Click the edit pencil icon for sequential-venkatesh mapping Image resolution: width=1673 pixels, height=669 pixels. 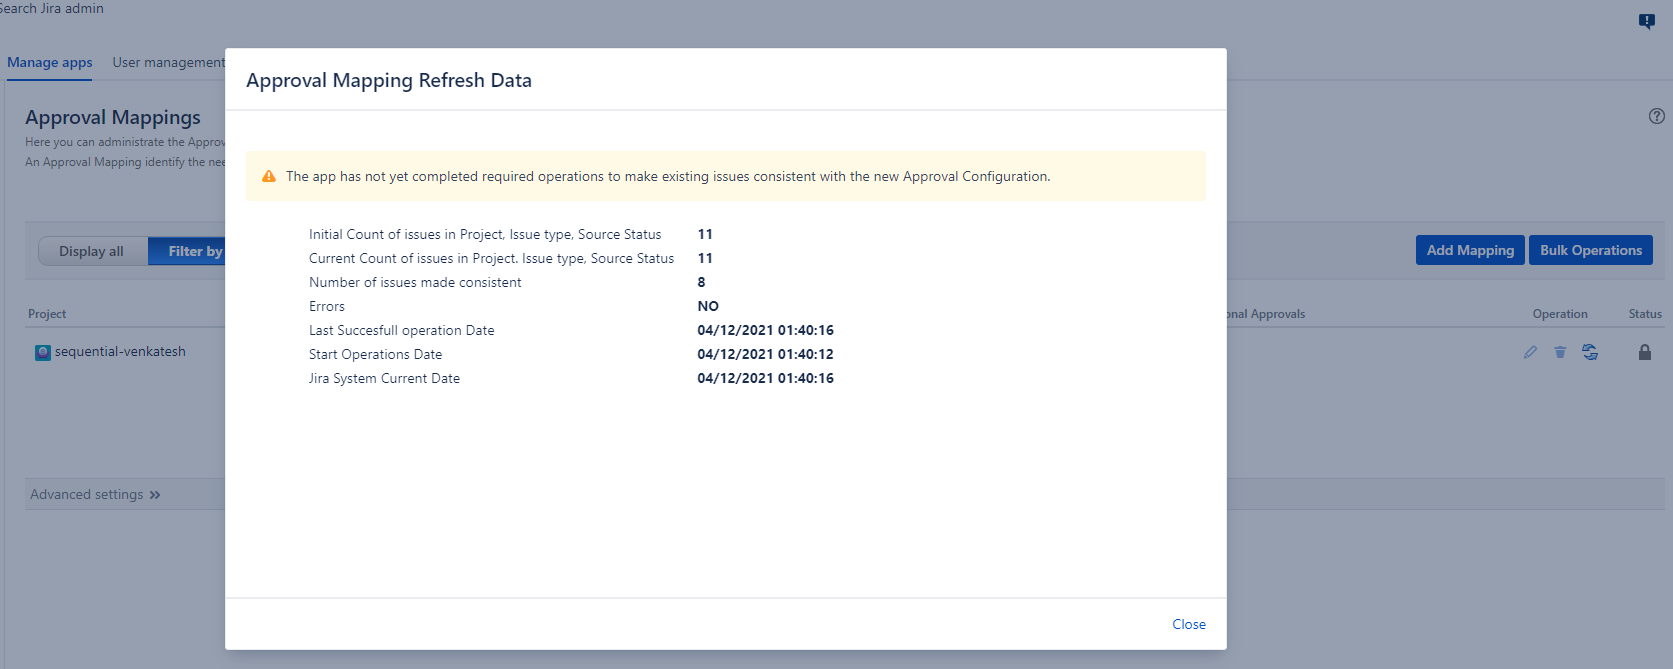[1530, 352]
